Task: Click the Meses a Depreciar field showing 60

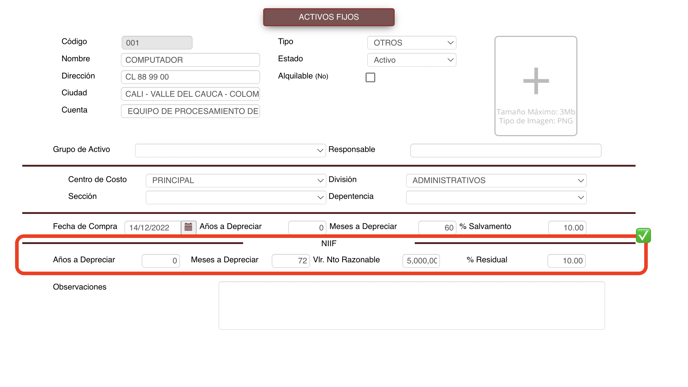Action: (437, 227)
